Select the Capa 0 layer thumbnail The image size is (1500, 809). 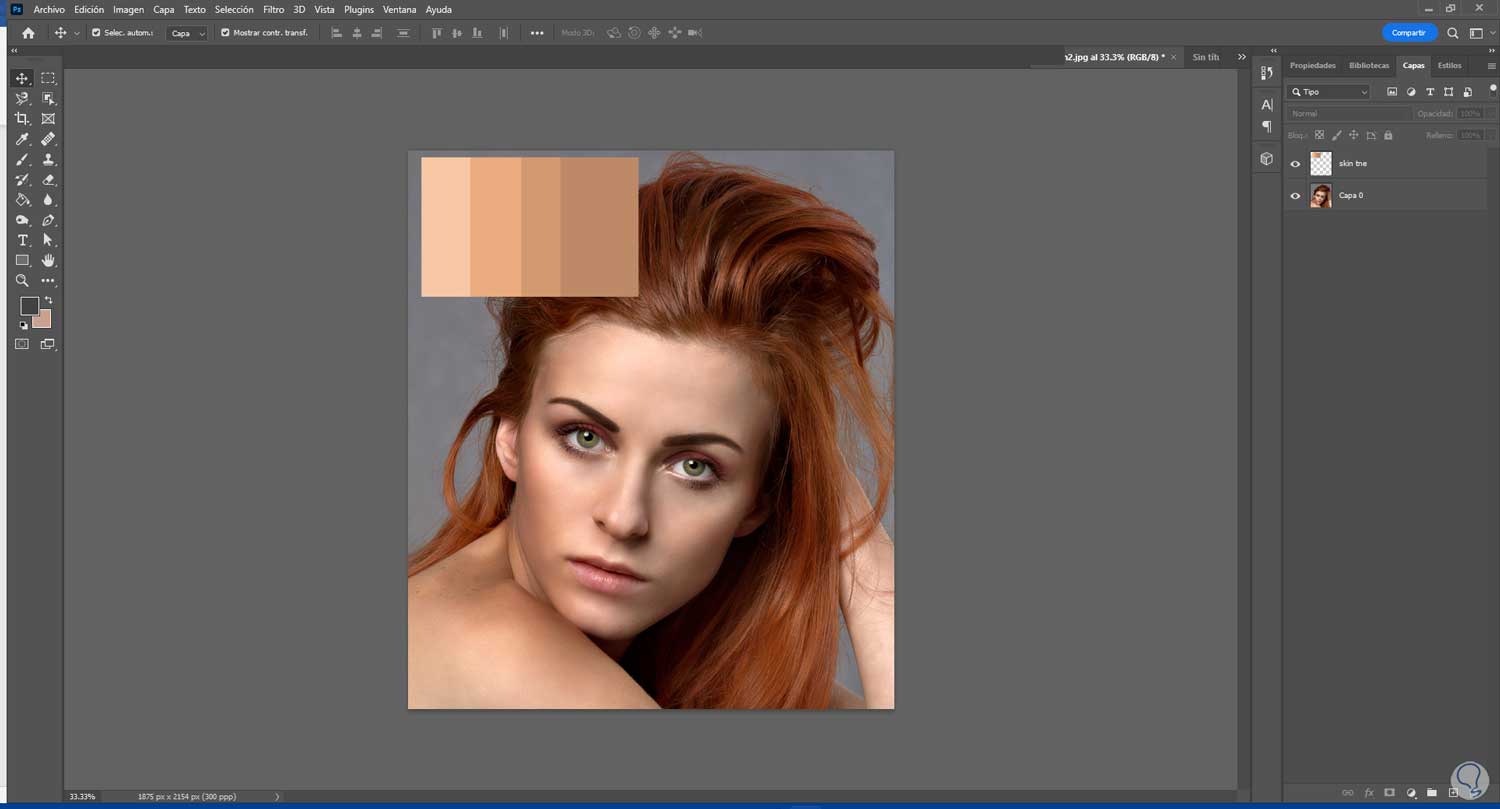pyautogui.click(x=1321, y=196)
